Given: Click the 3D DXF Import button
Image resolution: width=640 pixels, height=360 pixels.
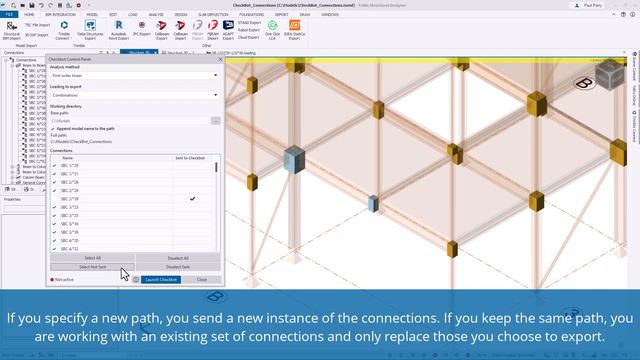Looking at the screenshot, I should [37, 35].
